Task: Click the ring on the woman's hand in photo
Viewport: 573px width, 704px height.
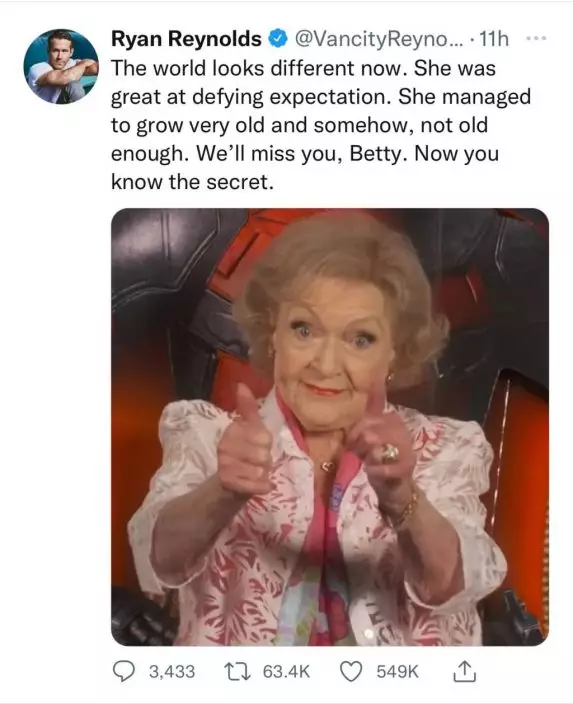Action: tap(390, 453)
